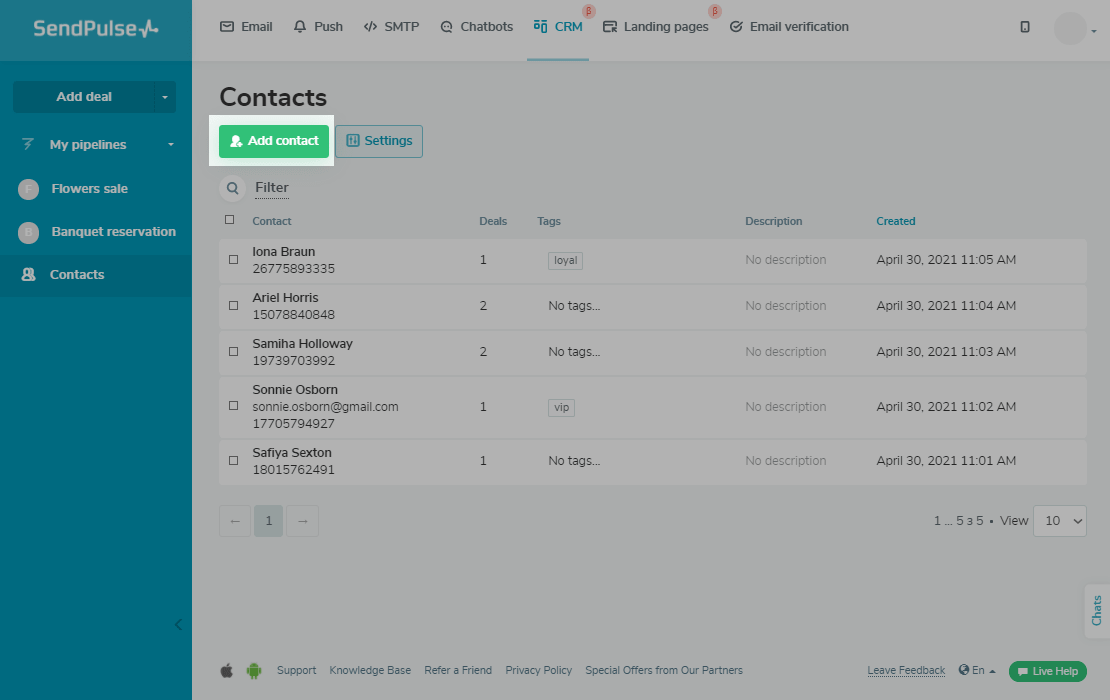Open the Push notifications tab
Image resolution: width=1110 pixels, height=700 pixels.
[319, 27]
